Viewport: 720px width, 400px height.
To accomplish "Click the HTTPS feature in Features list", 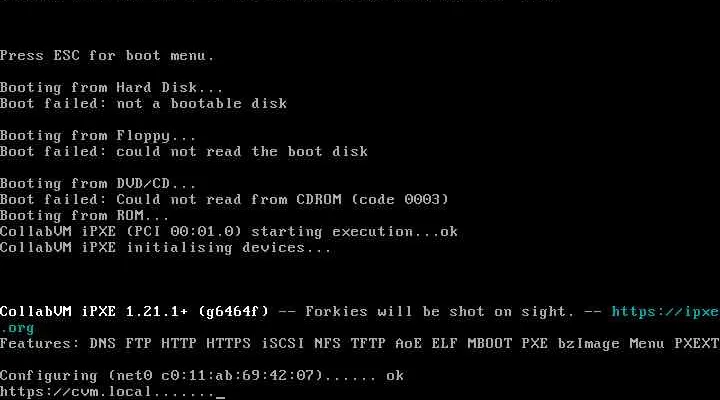I will [x=228, y=344].
